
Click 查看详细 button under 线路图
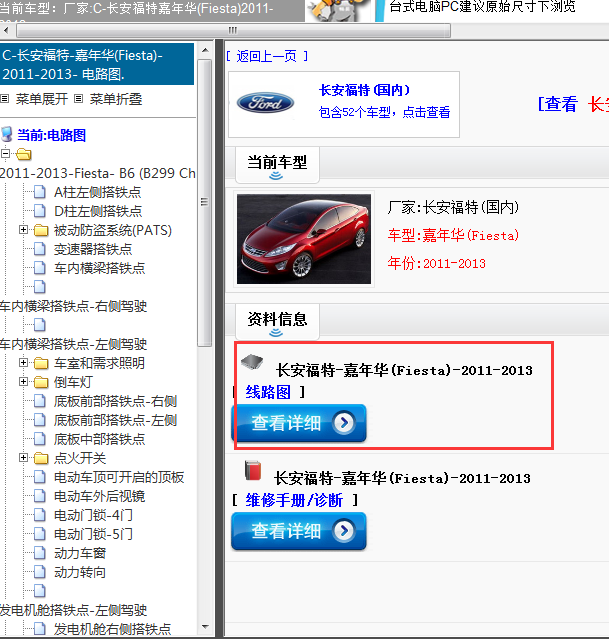[x=299, y=423]
